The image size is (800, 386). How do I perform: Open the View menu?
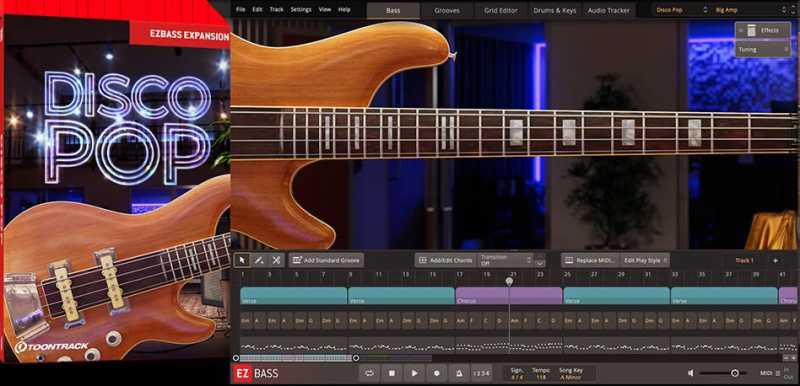coord(324,9)
